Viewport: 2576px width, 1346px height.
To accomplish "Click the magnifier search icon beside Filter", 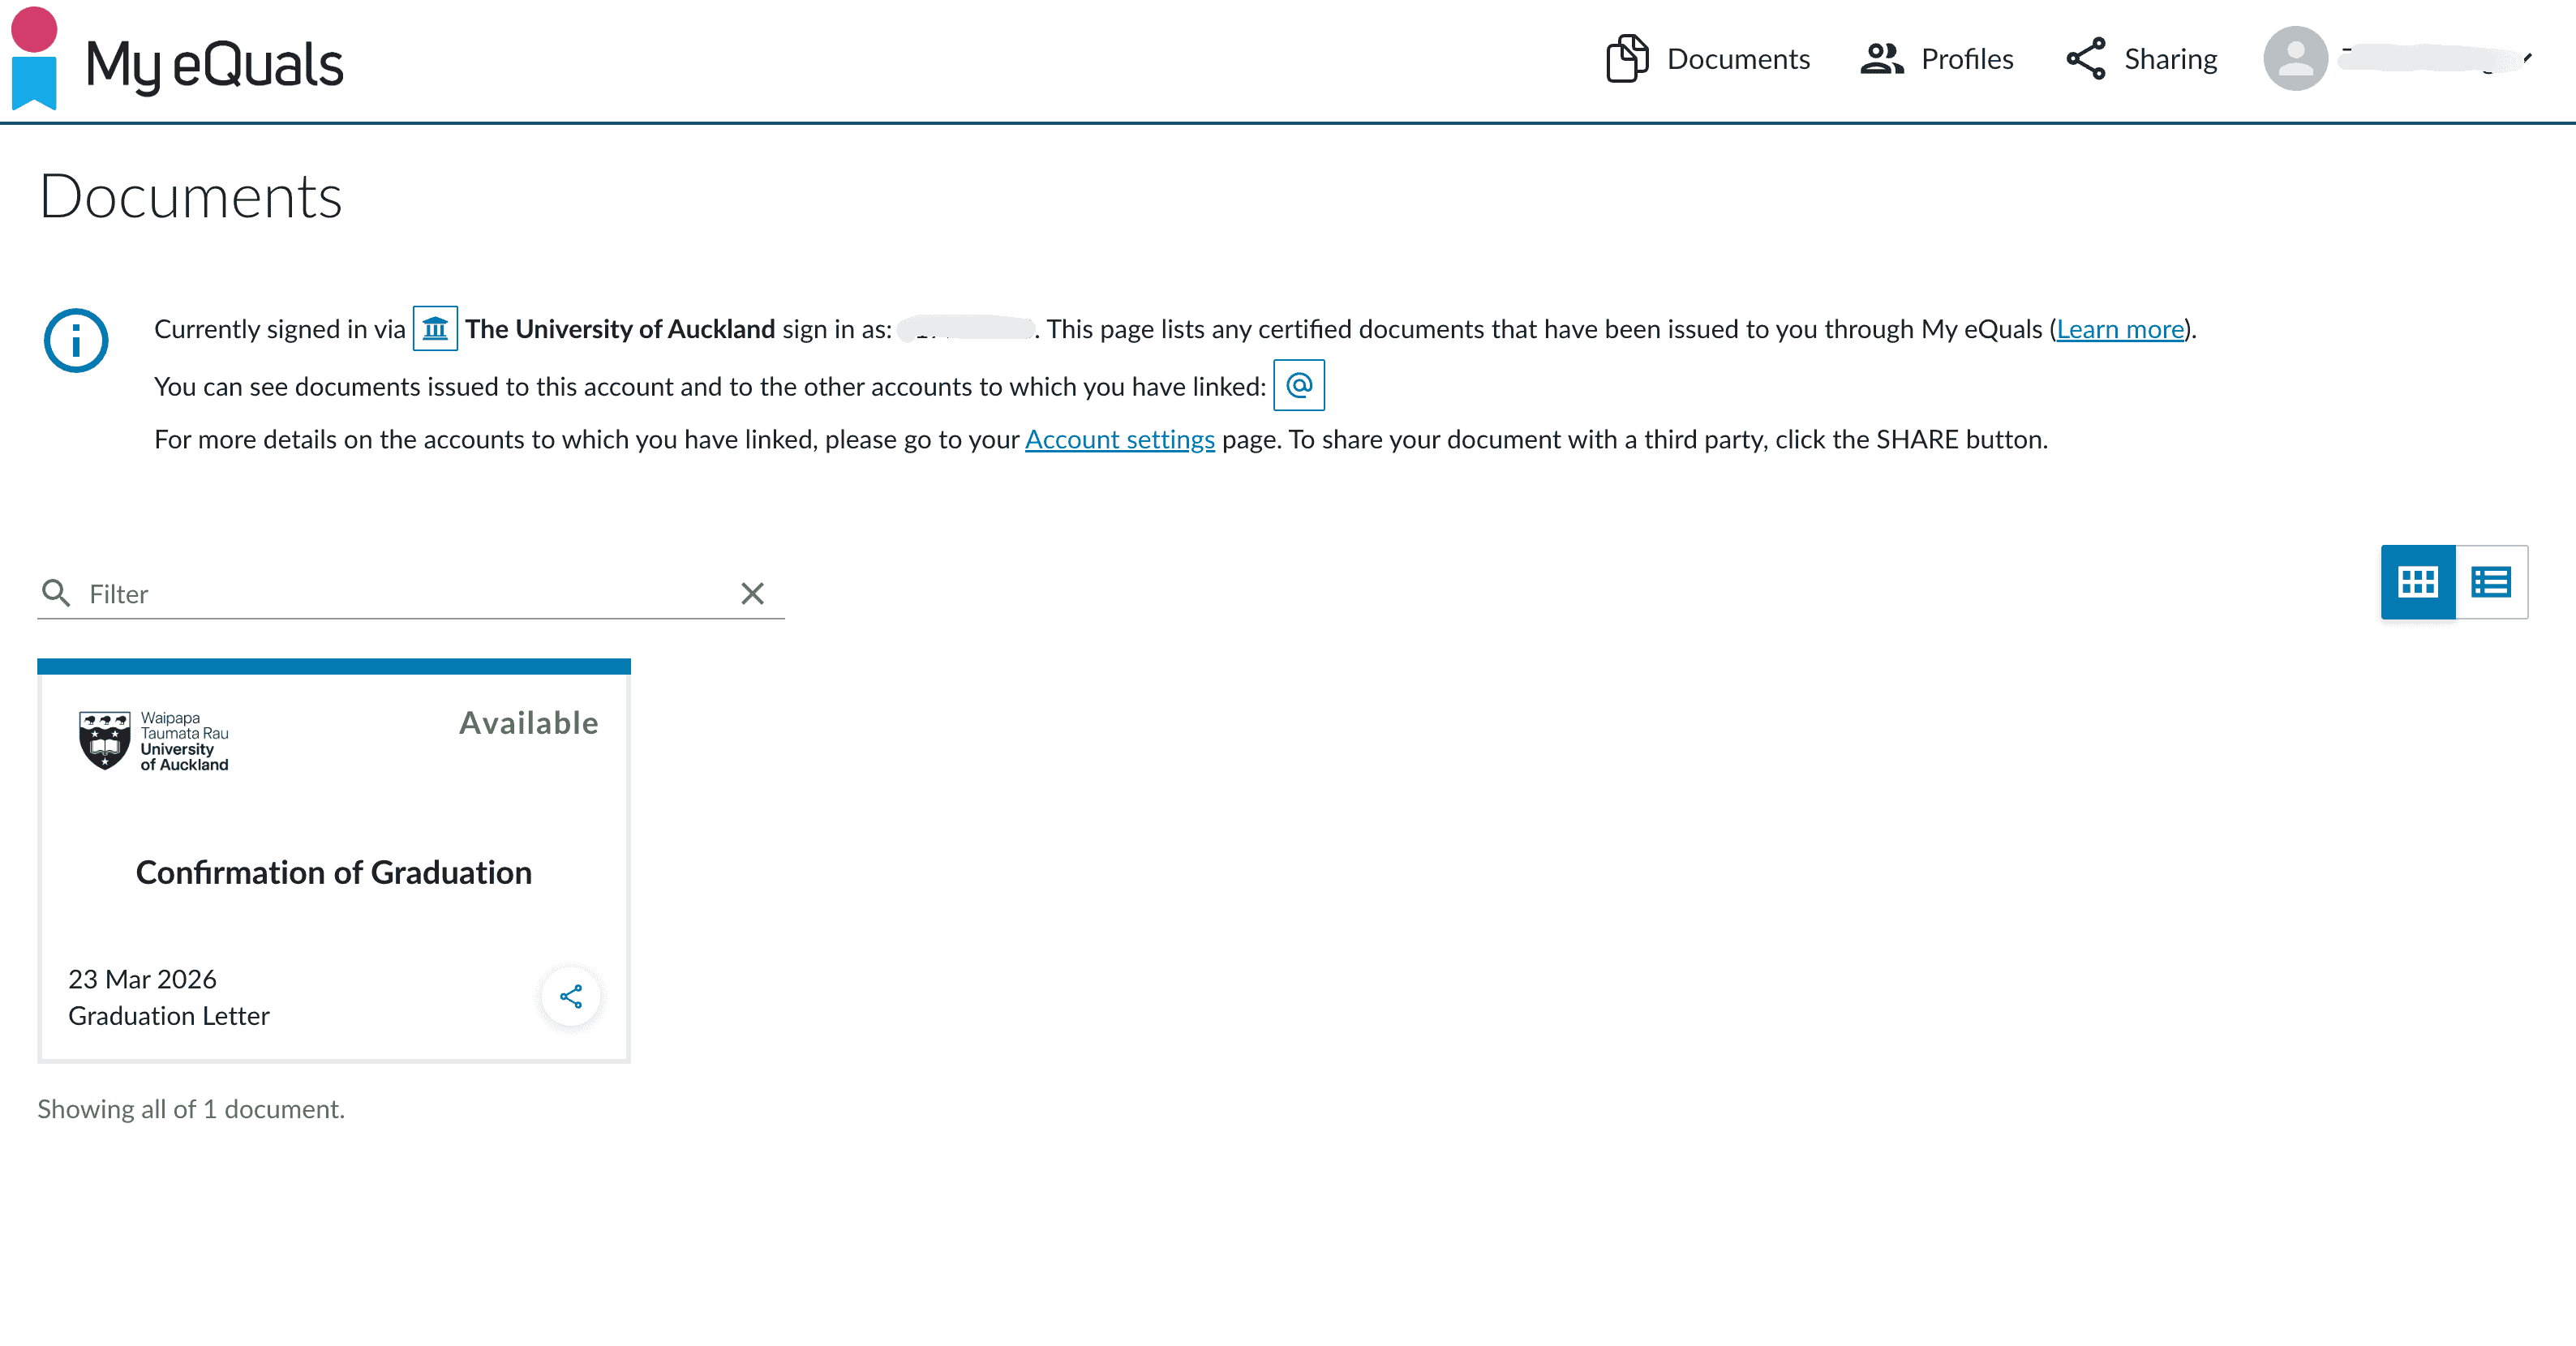I will tap(56, 593).
